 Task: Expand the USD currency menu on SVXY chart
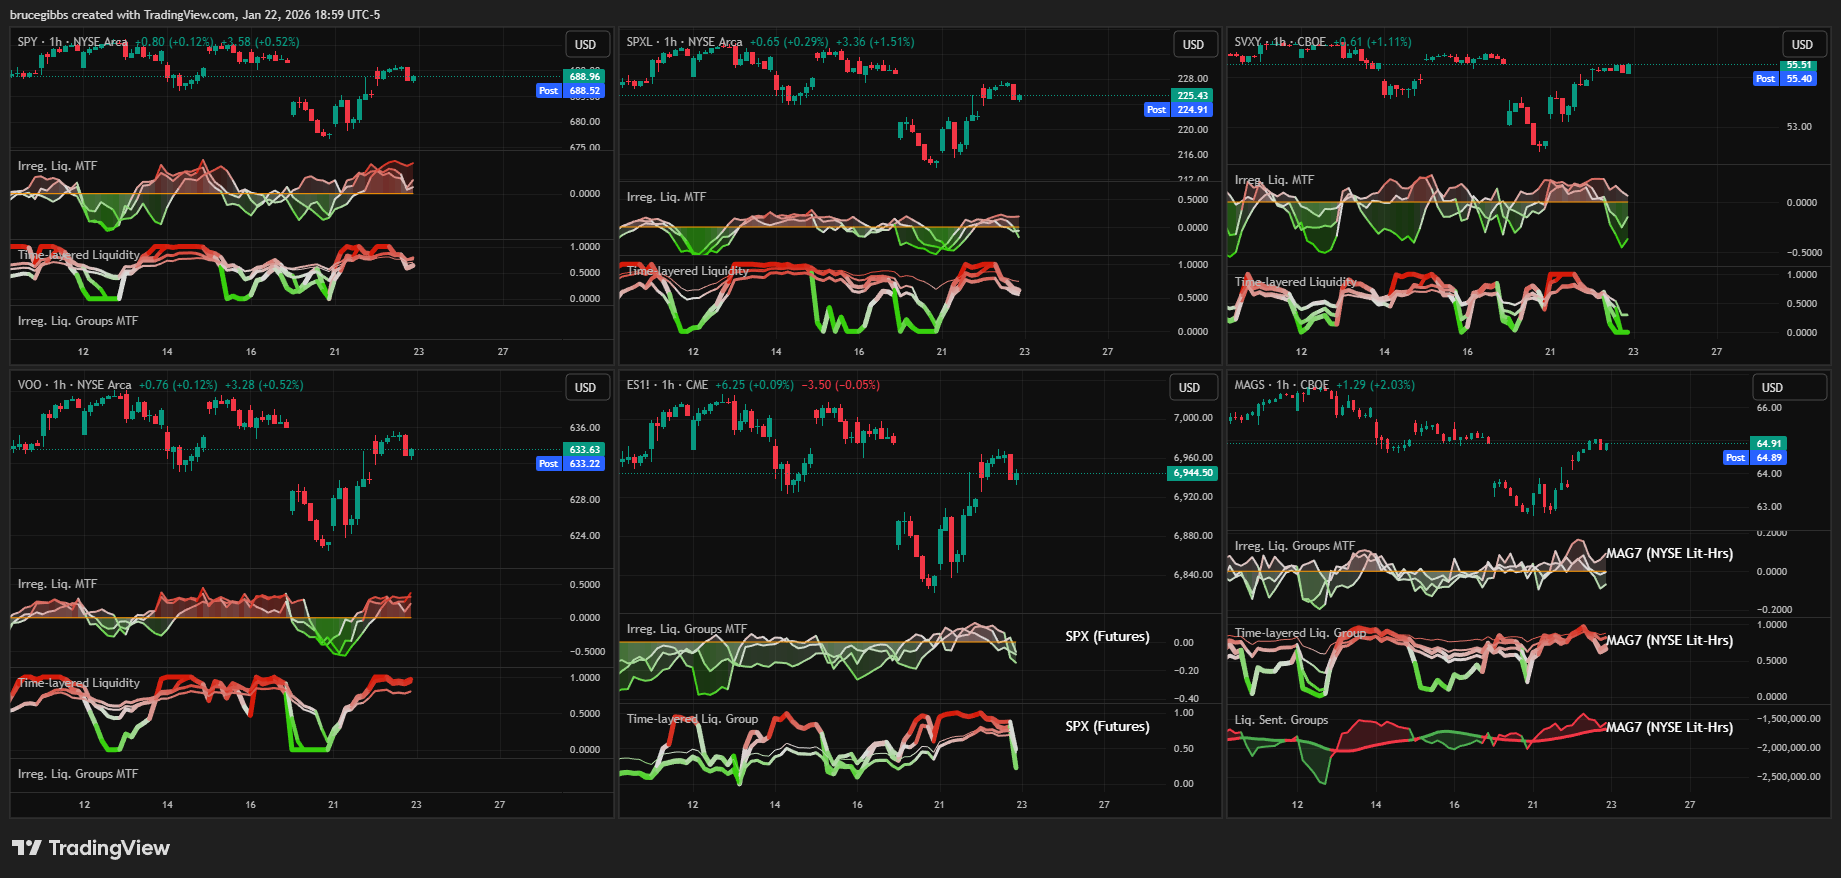(1802, 45)
